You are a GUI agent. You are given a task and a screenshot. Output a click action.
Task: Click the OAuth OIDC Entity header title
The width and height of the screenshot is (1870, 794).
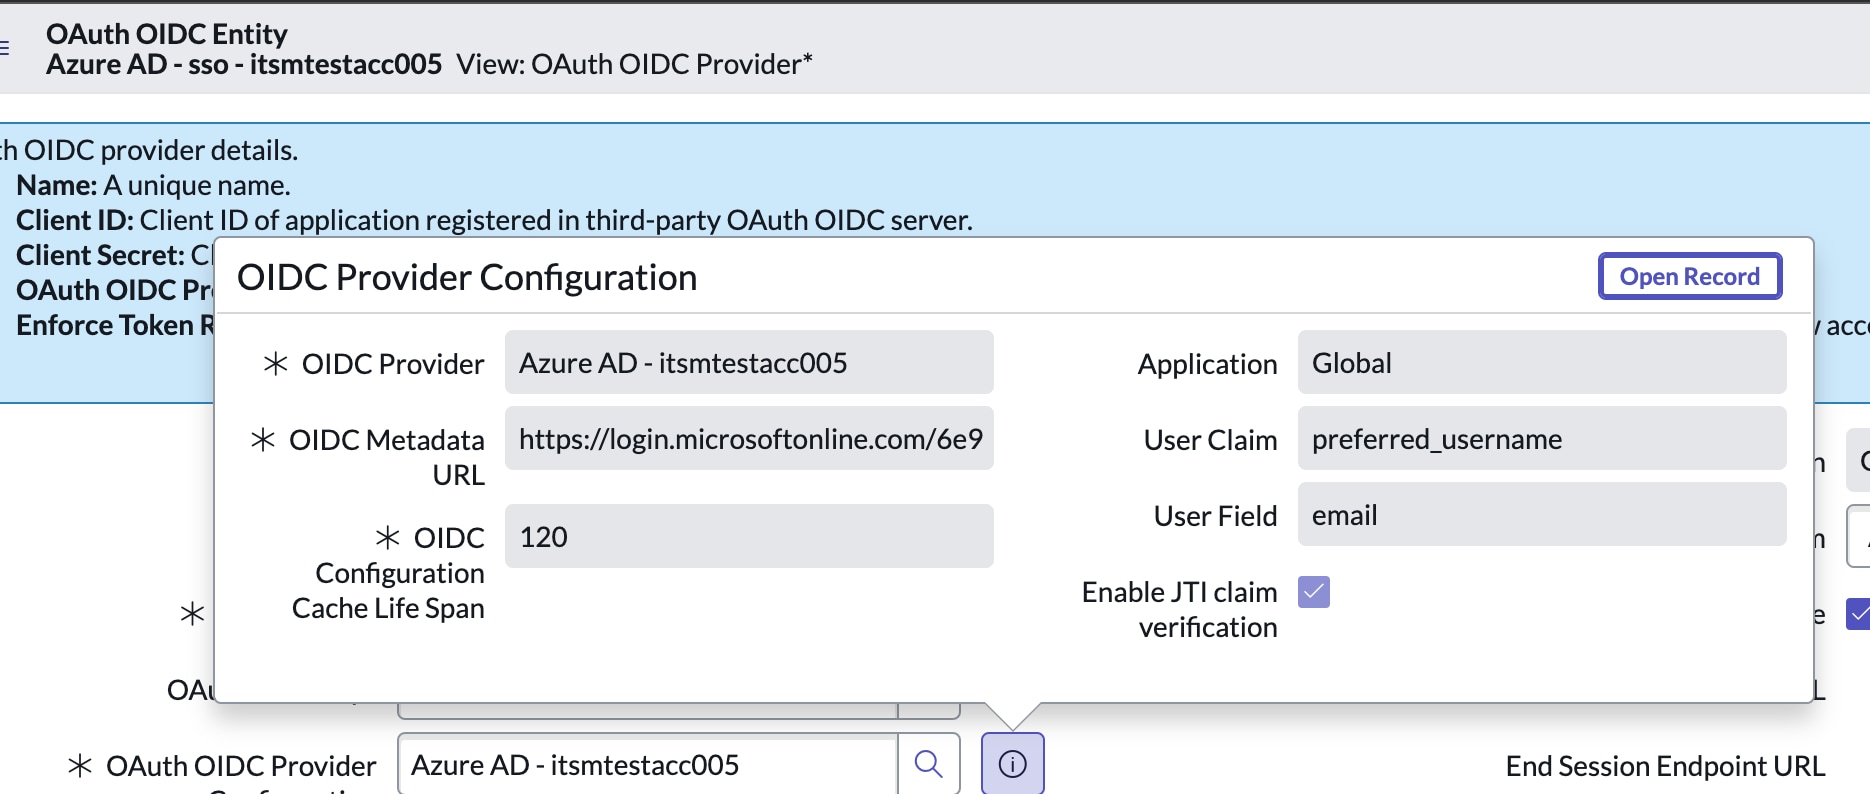pos(167,34)
